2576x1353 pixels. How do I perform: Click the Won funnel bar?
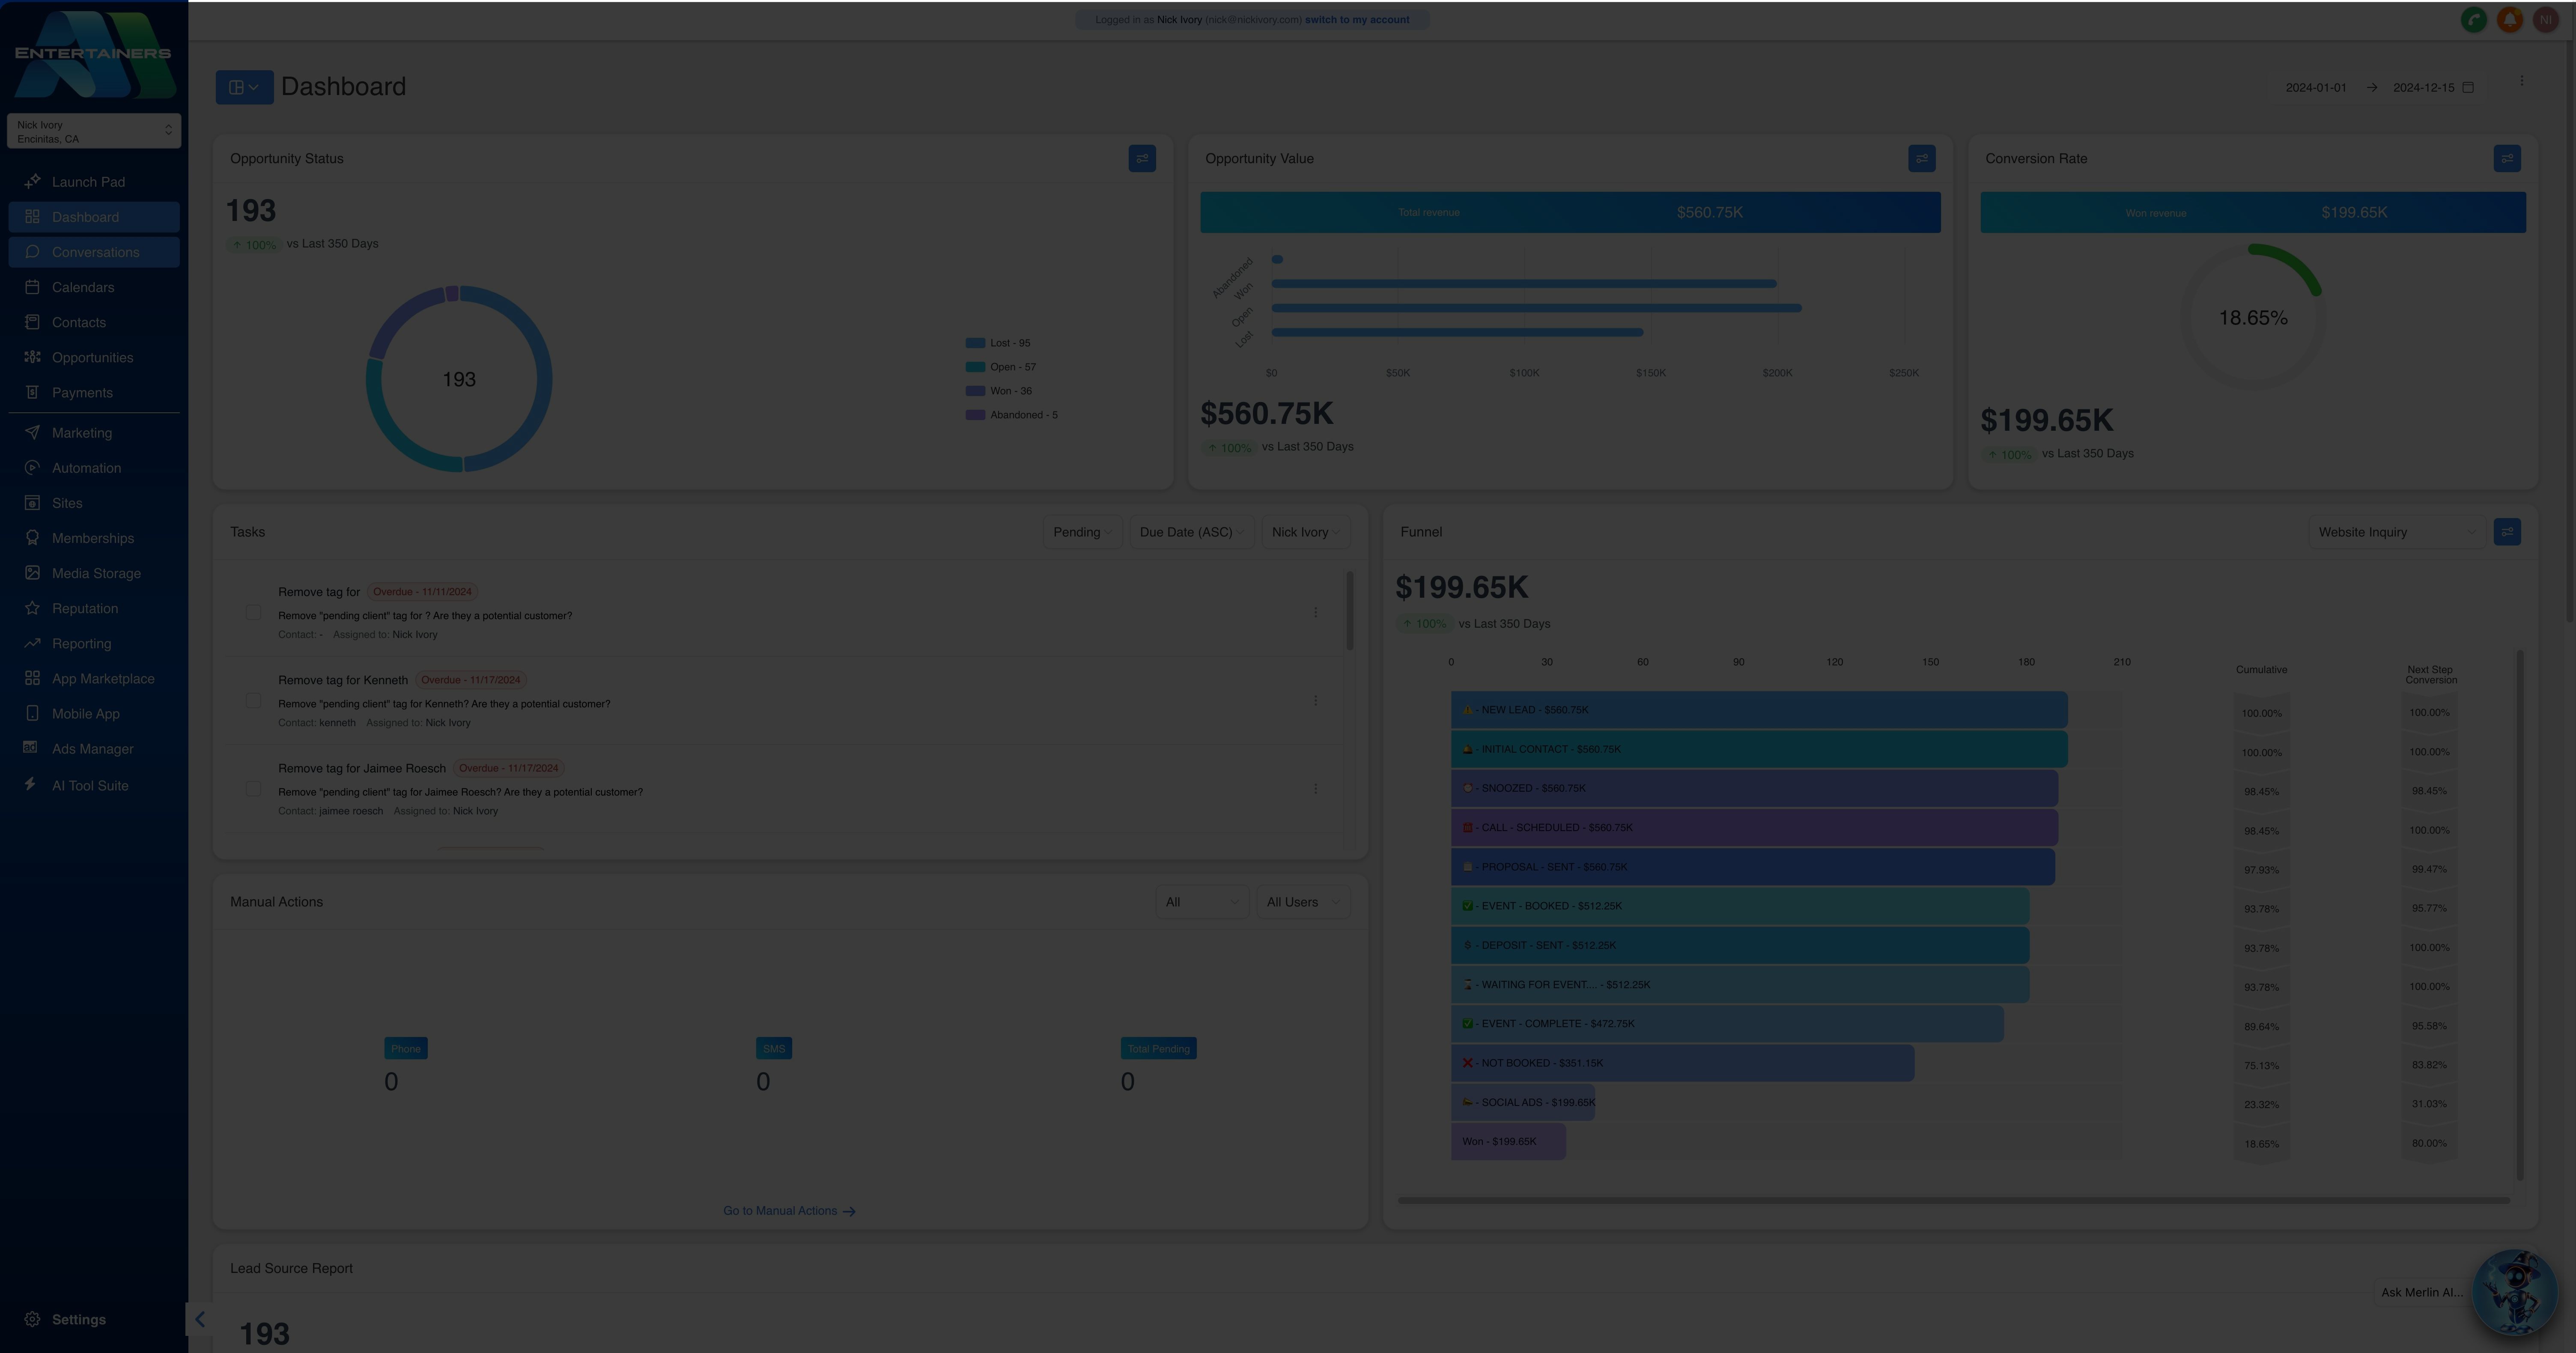(x=1508, y=1141)
